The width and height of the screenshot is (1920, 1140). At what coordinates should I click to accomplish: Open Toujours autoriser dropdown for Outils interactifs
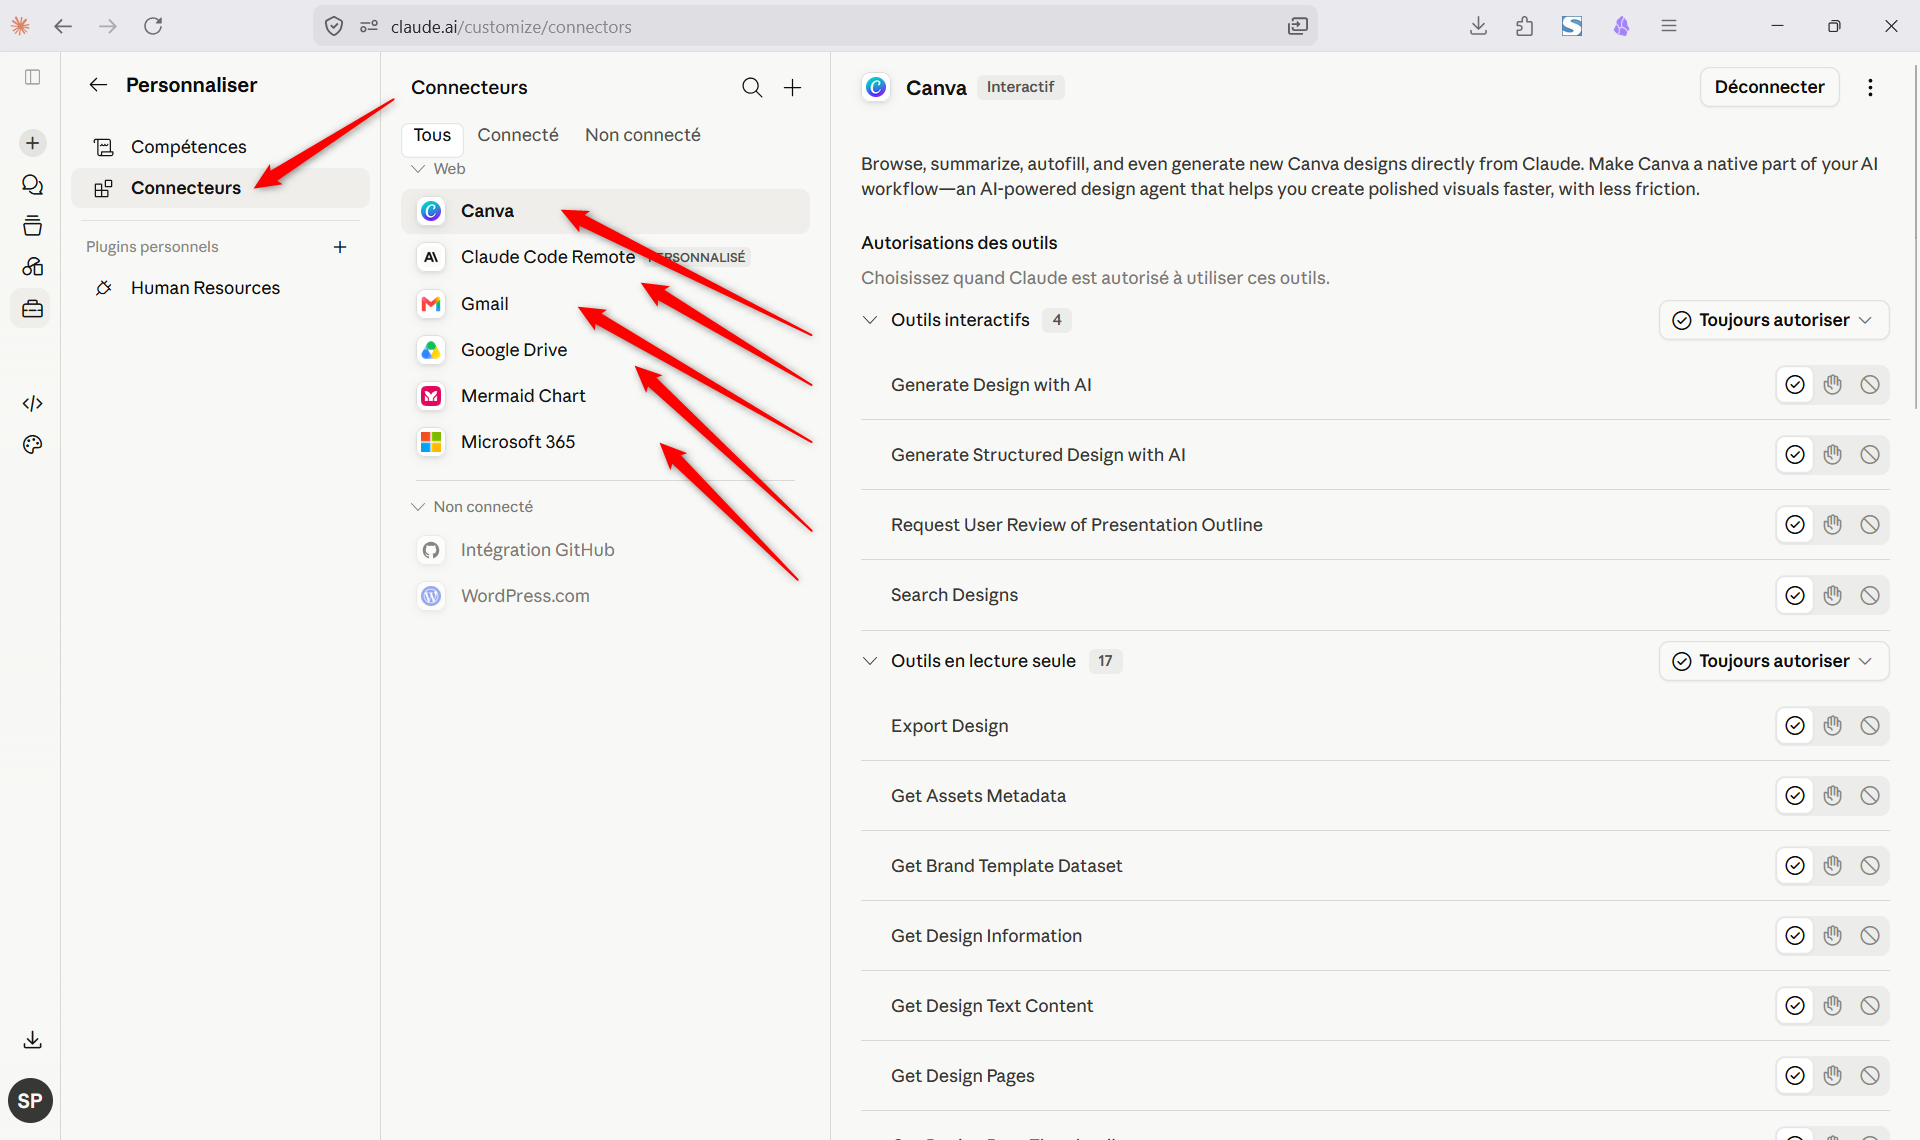1774,320
